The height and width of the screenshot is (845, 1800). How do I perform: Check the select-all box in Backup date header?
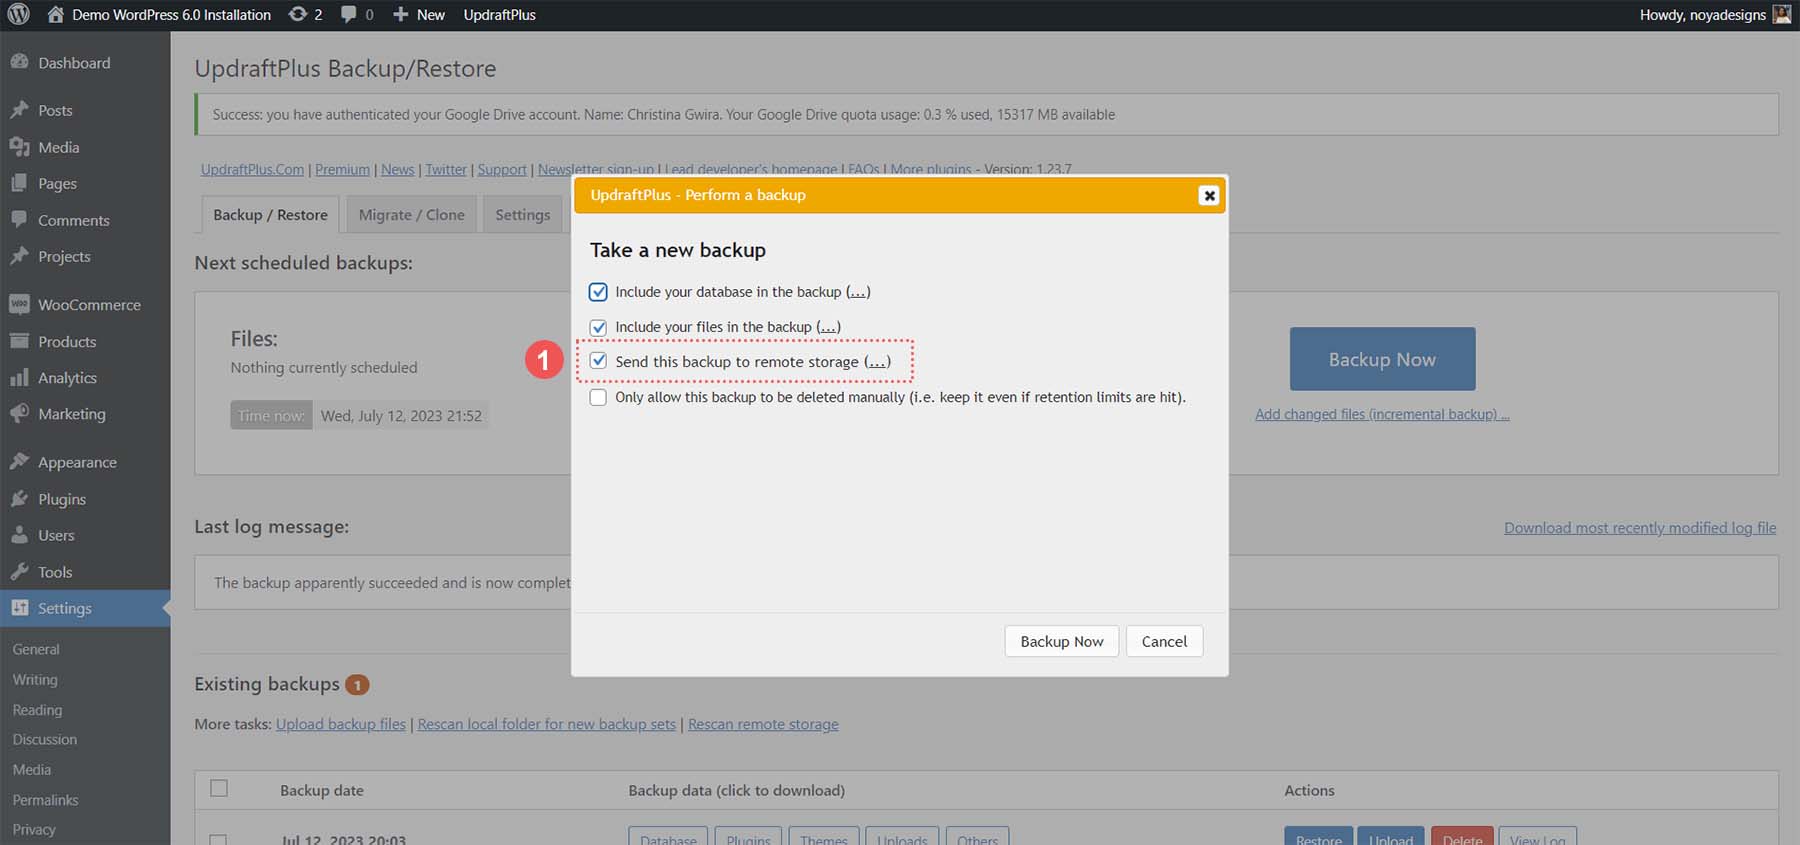[219, 788]
